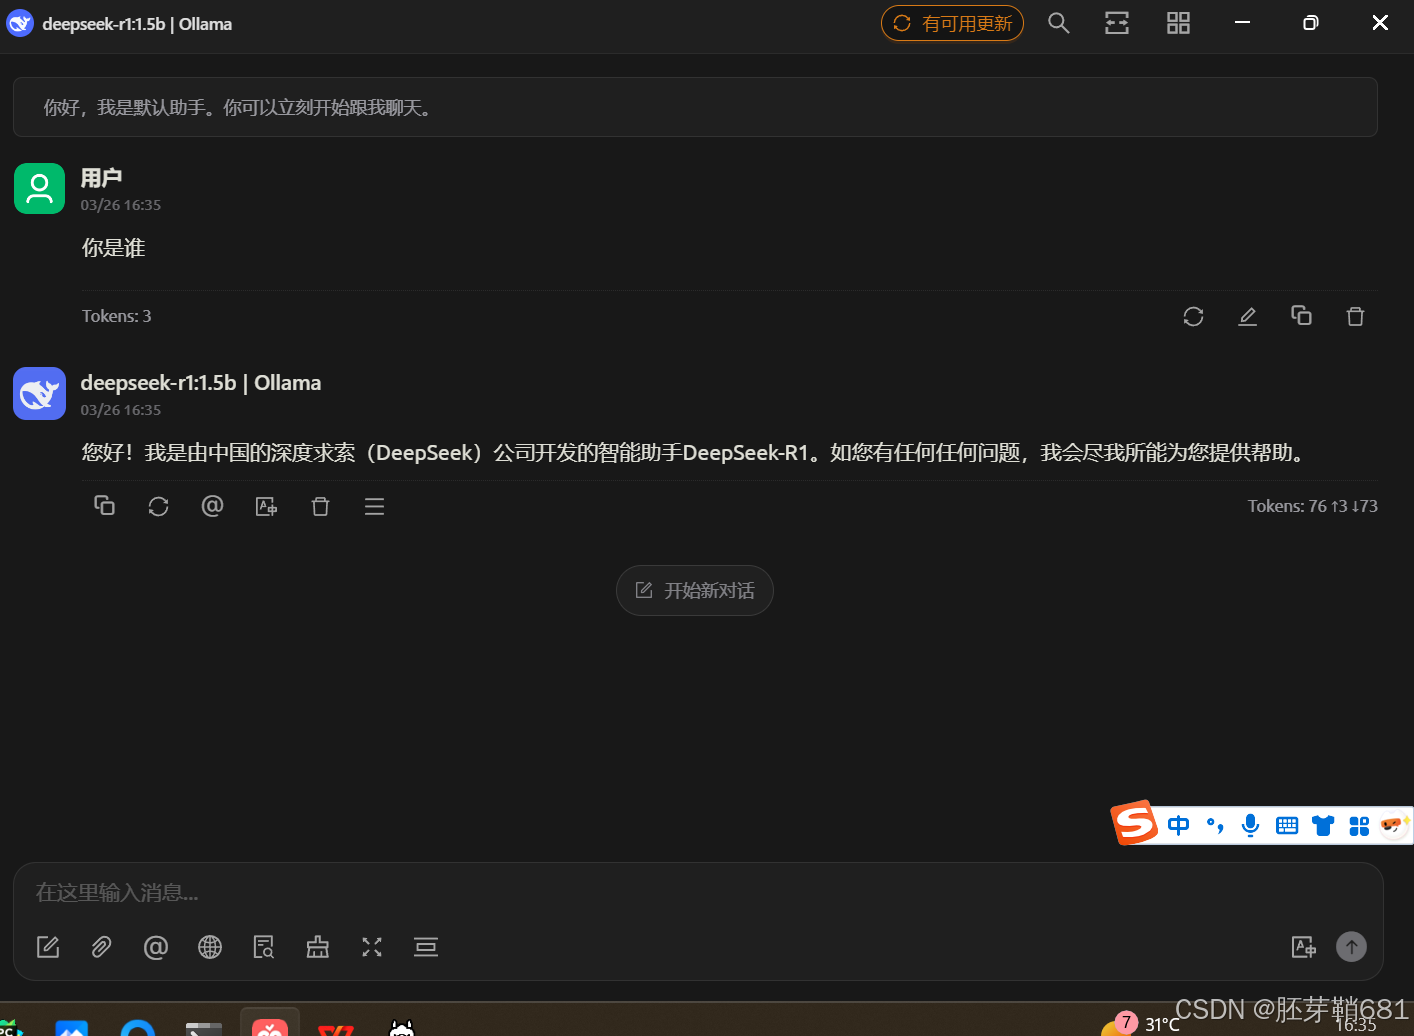Image resolution: width=1414 pixels, height=1036 pixels.
Task: Click the @ model mention icon in the input toolbar
Action: [155, 947]
